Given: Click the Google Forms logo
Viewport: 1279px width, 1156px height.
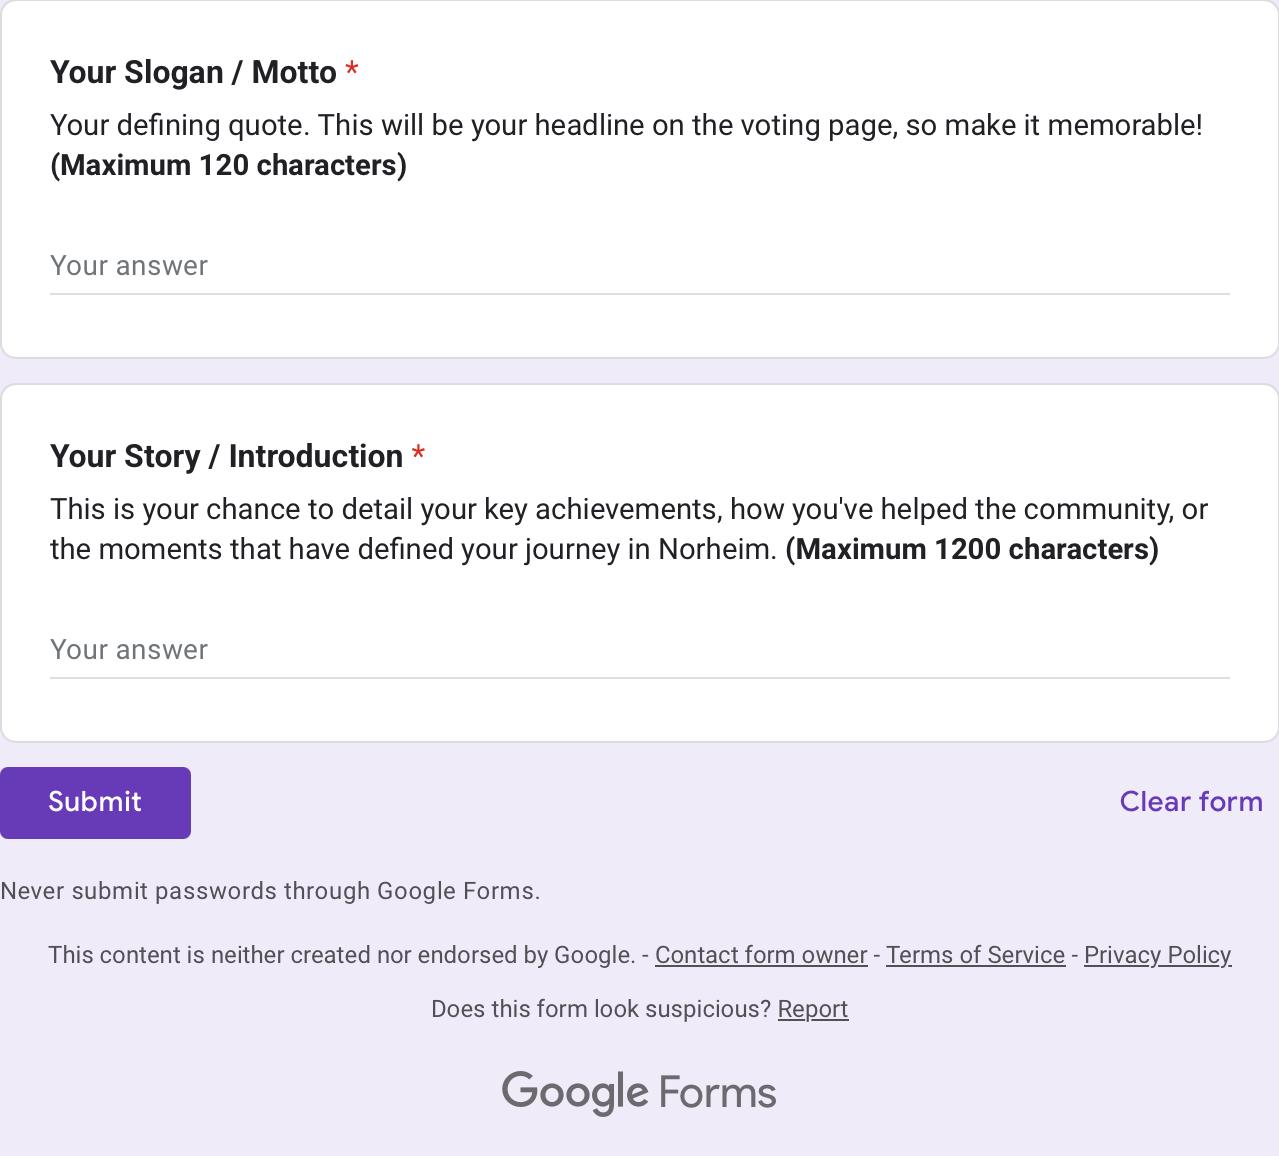Looking at the screenshot, I should point(639,1092).
